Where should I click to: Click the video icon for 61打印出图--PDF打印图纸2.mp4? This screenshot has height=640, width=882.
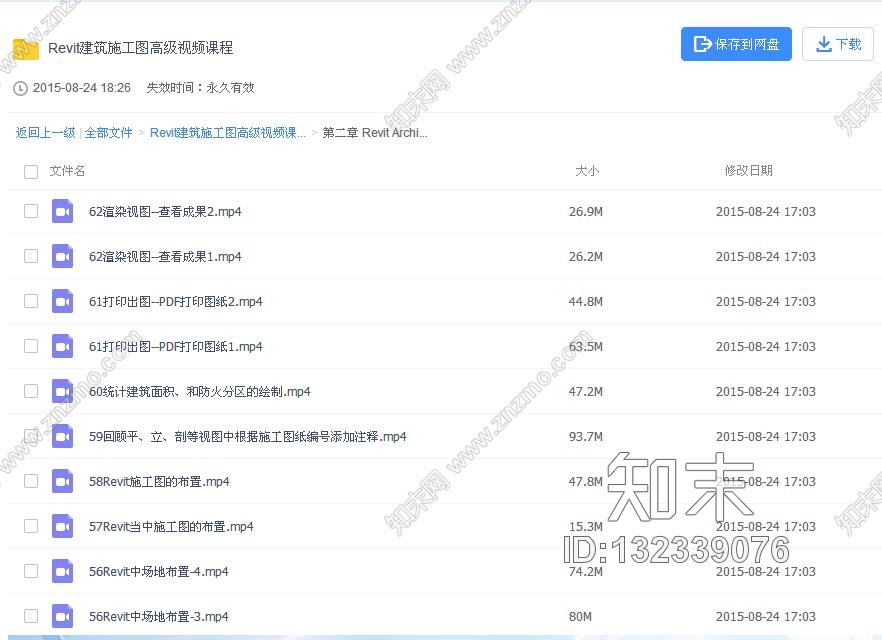click(62, 301)
